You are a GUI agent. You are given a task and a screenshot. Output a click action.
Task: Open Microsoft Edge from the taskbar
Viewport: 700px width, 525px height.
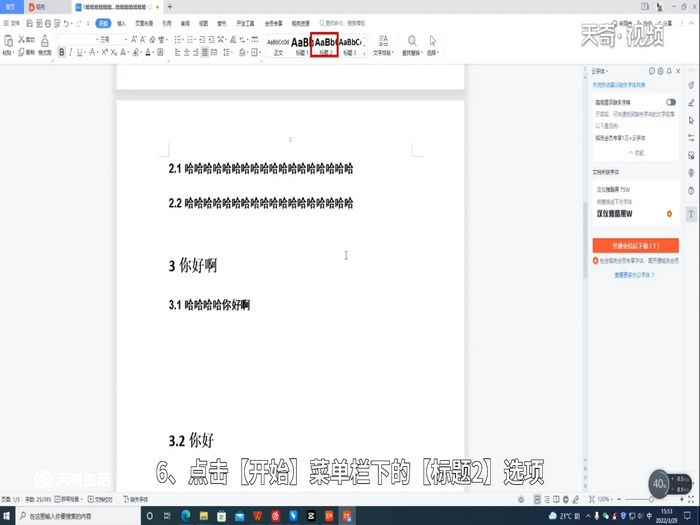tap(186, 516)
